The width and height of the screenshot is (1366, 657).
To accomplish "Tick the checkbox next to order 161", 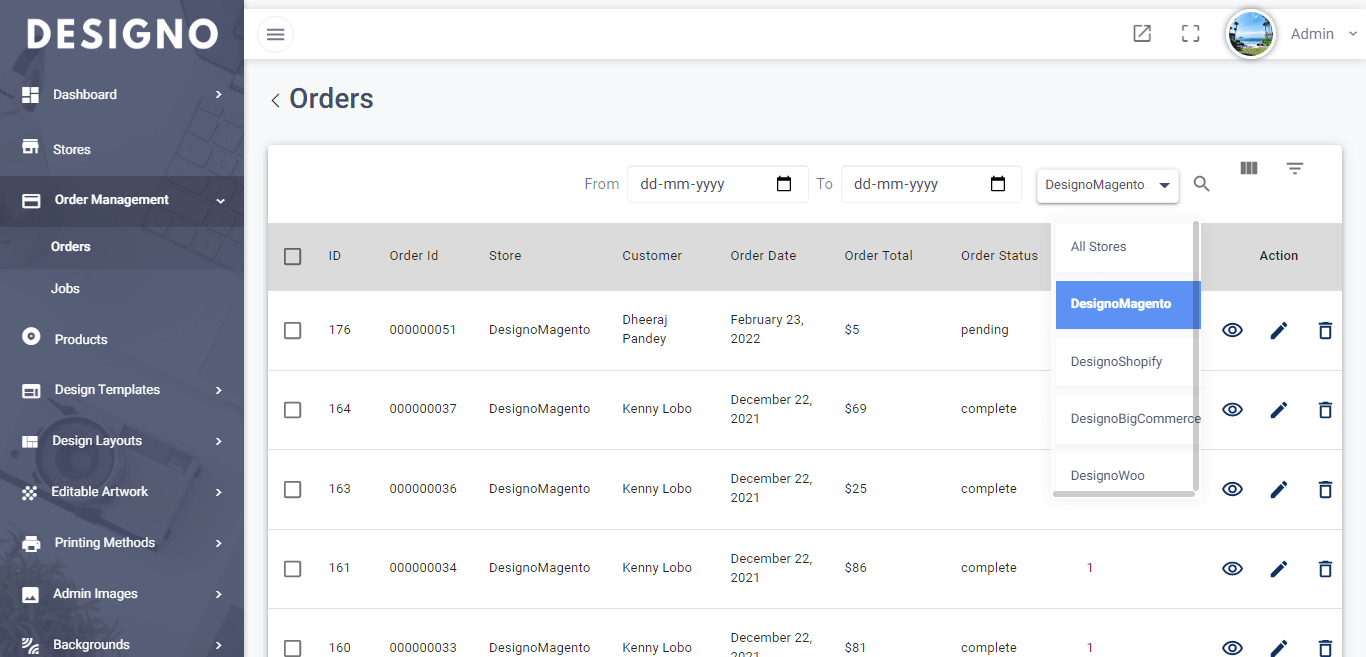I will click(x=292, y=568).
